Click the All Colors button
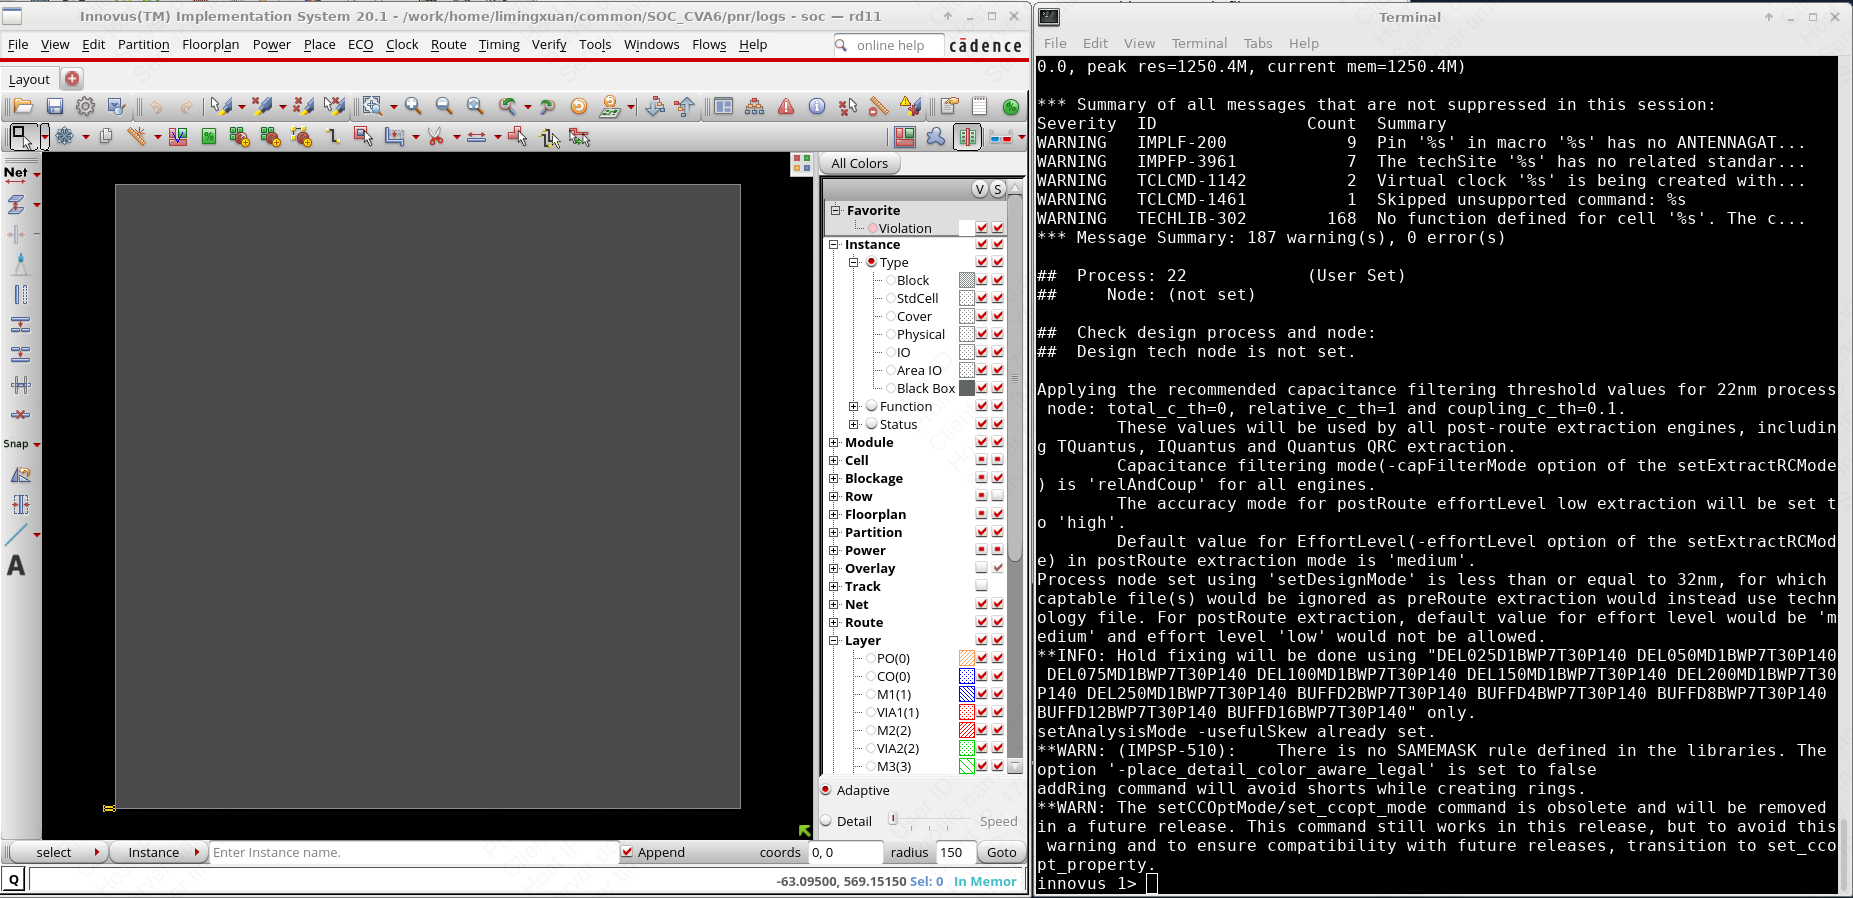 859,163
